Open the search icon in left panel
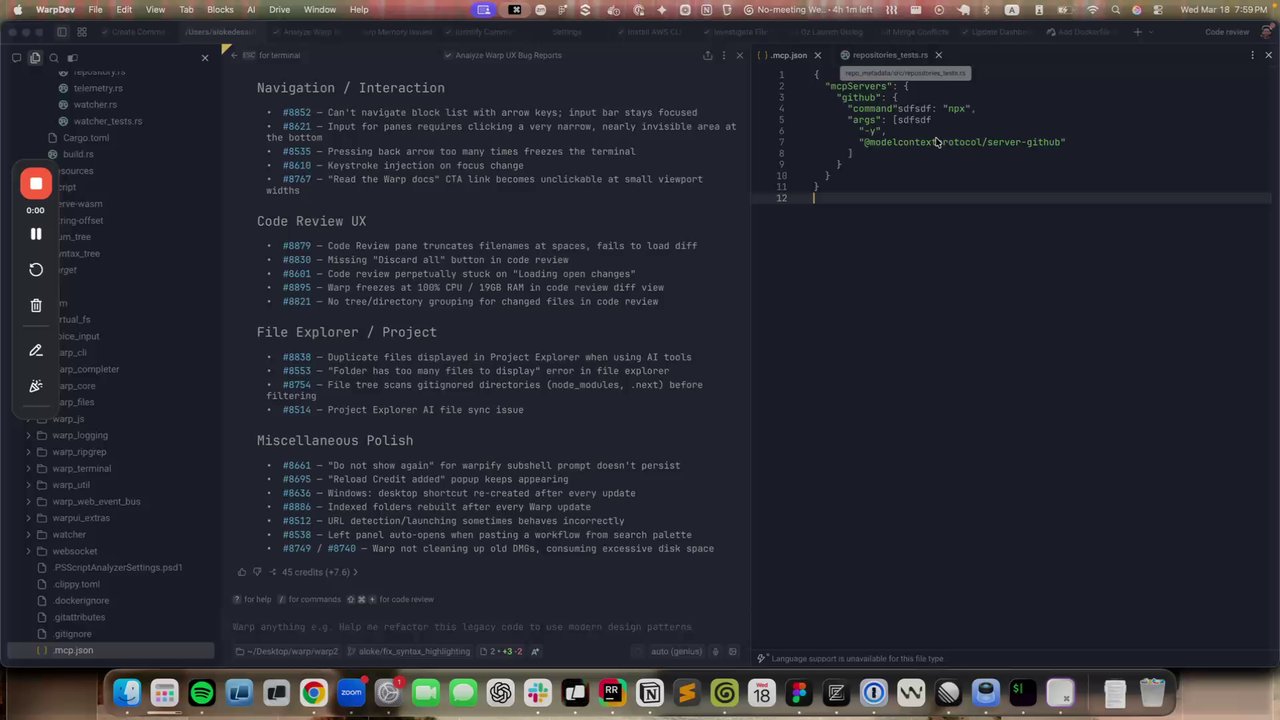This screenshot has width=1280, height=720. (x=54, y=58)
